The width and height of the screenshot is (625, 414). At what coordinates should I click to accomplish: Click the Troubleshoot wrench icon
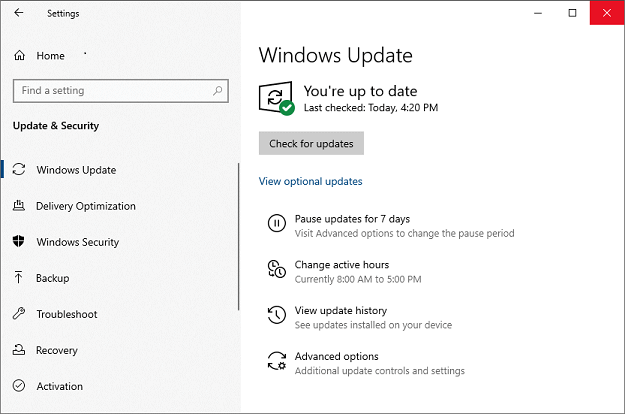19,314
